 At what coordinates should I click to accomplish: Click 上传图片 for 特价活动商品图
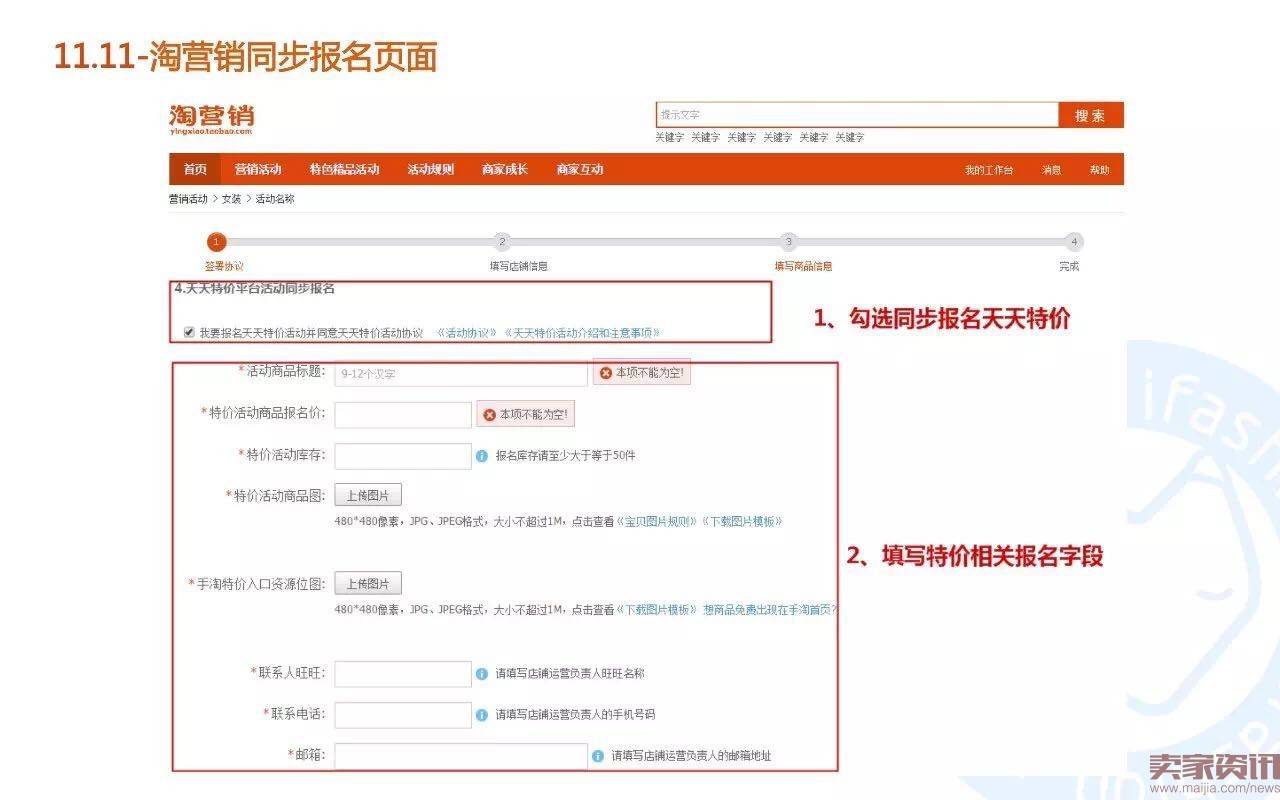368,496
